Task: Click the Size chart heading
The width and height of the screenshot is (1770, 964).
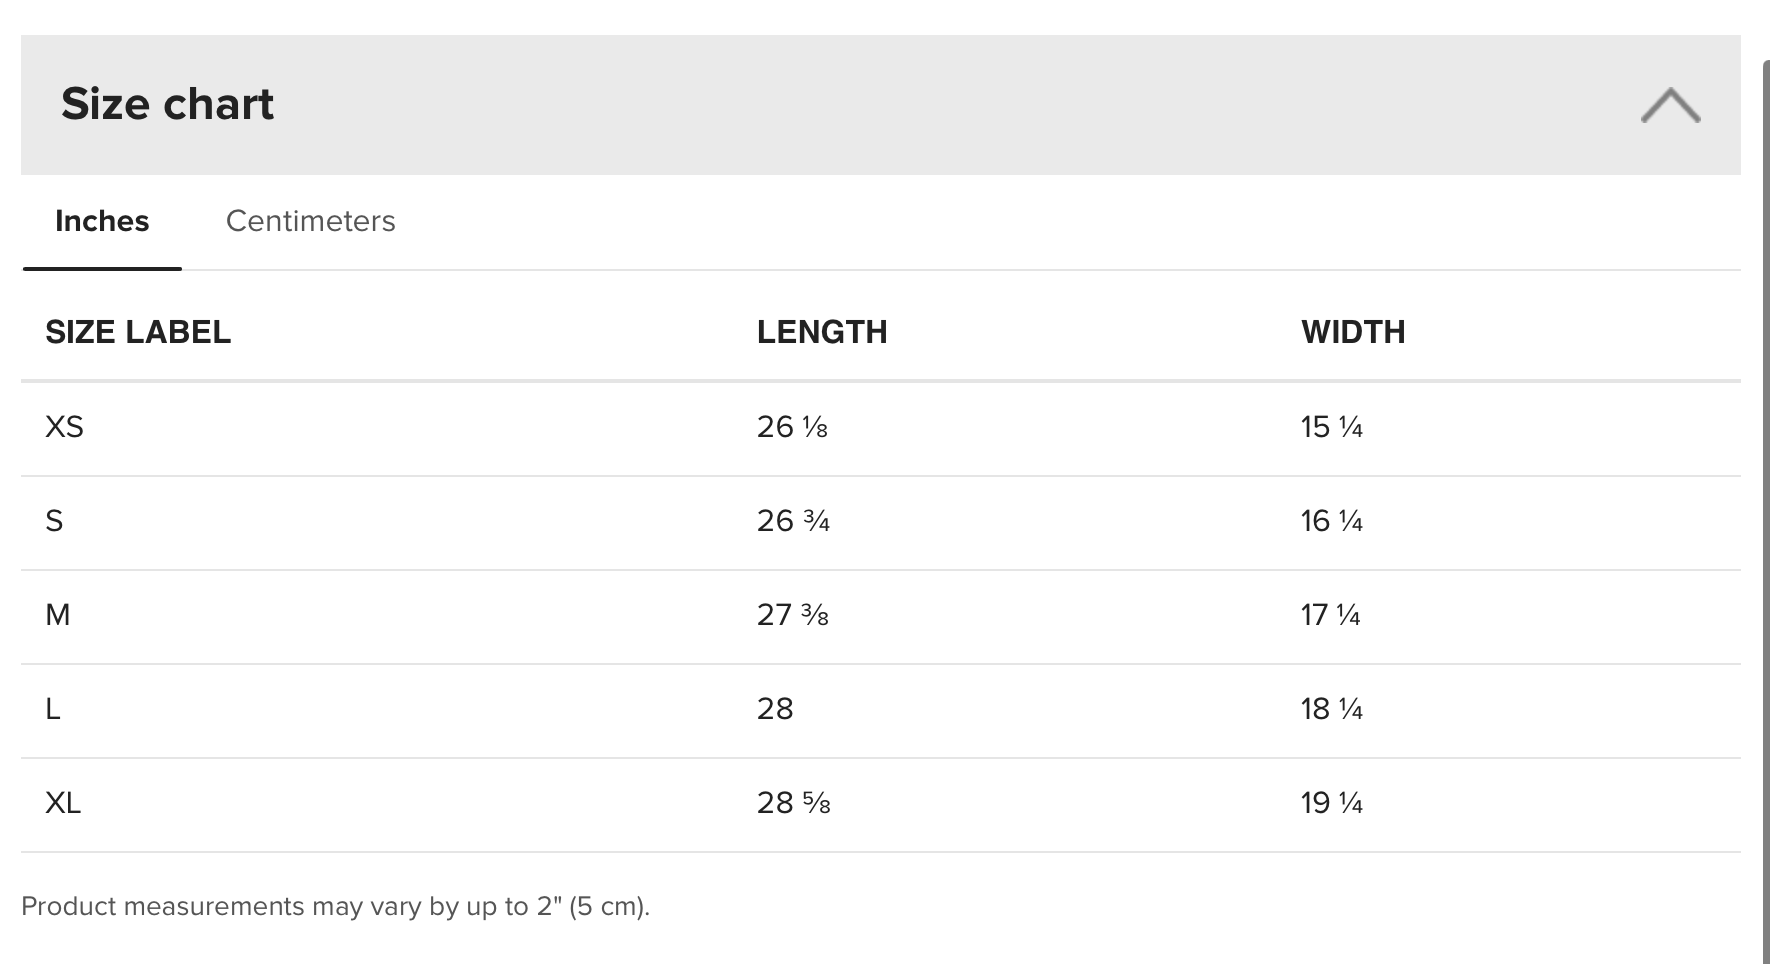Action: 167,104
